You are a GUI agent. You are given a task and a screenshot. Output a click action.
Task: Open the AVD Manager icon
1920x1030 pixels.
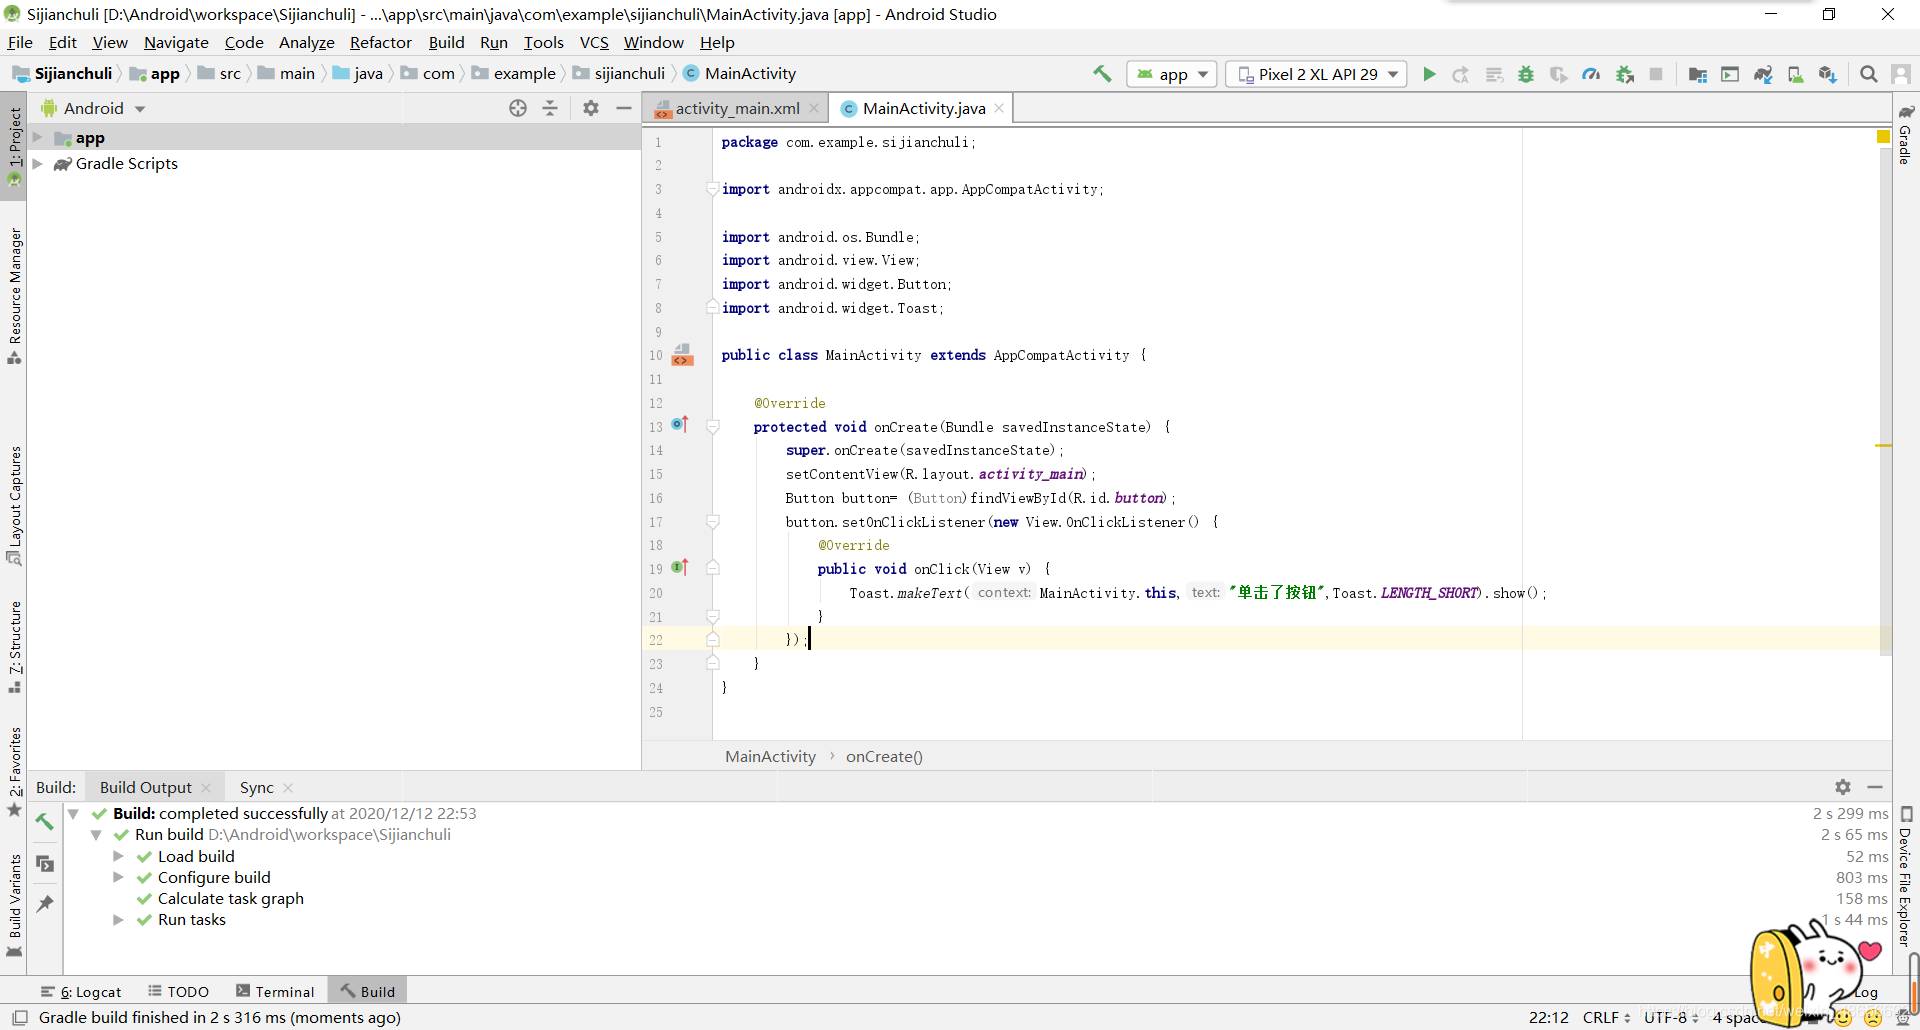[x=1796, y=74]
